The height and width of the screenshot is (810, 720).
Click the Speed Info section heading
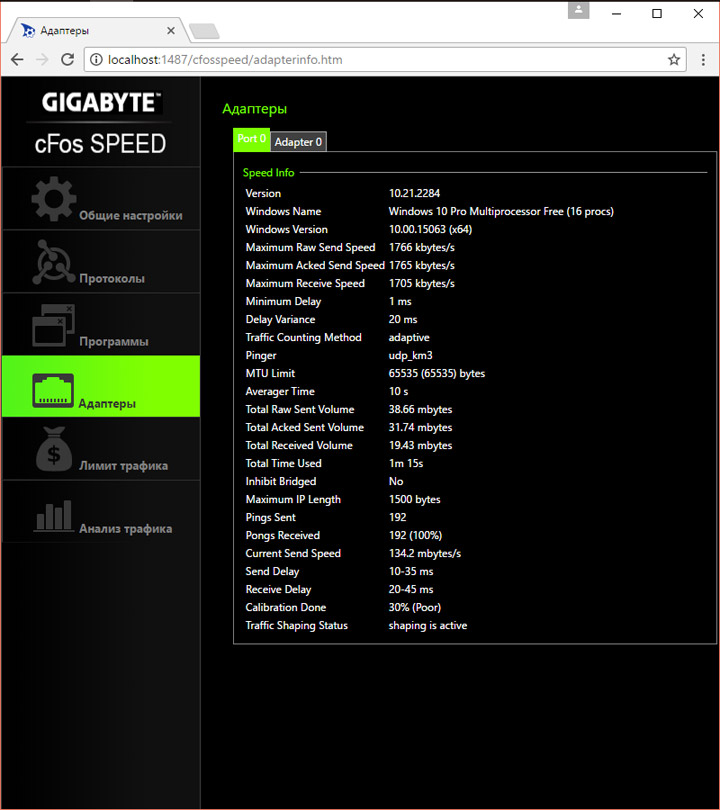269,173
